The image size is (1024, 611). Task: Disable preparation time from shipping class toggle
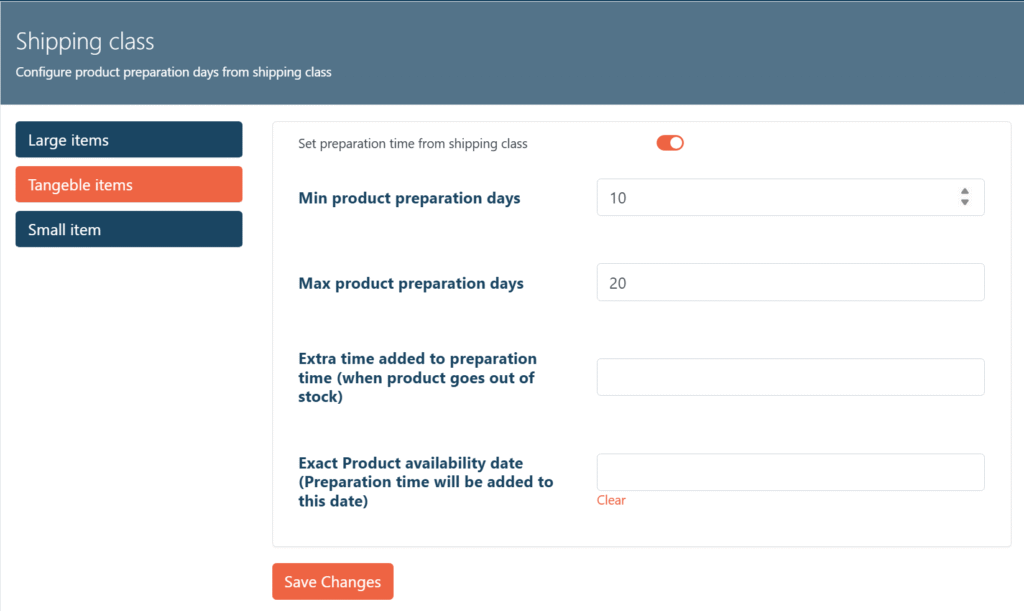pos(670,143)
